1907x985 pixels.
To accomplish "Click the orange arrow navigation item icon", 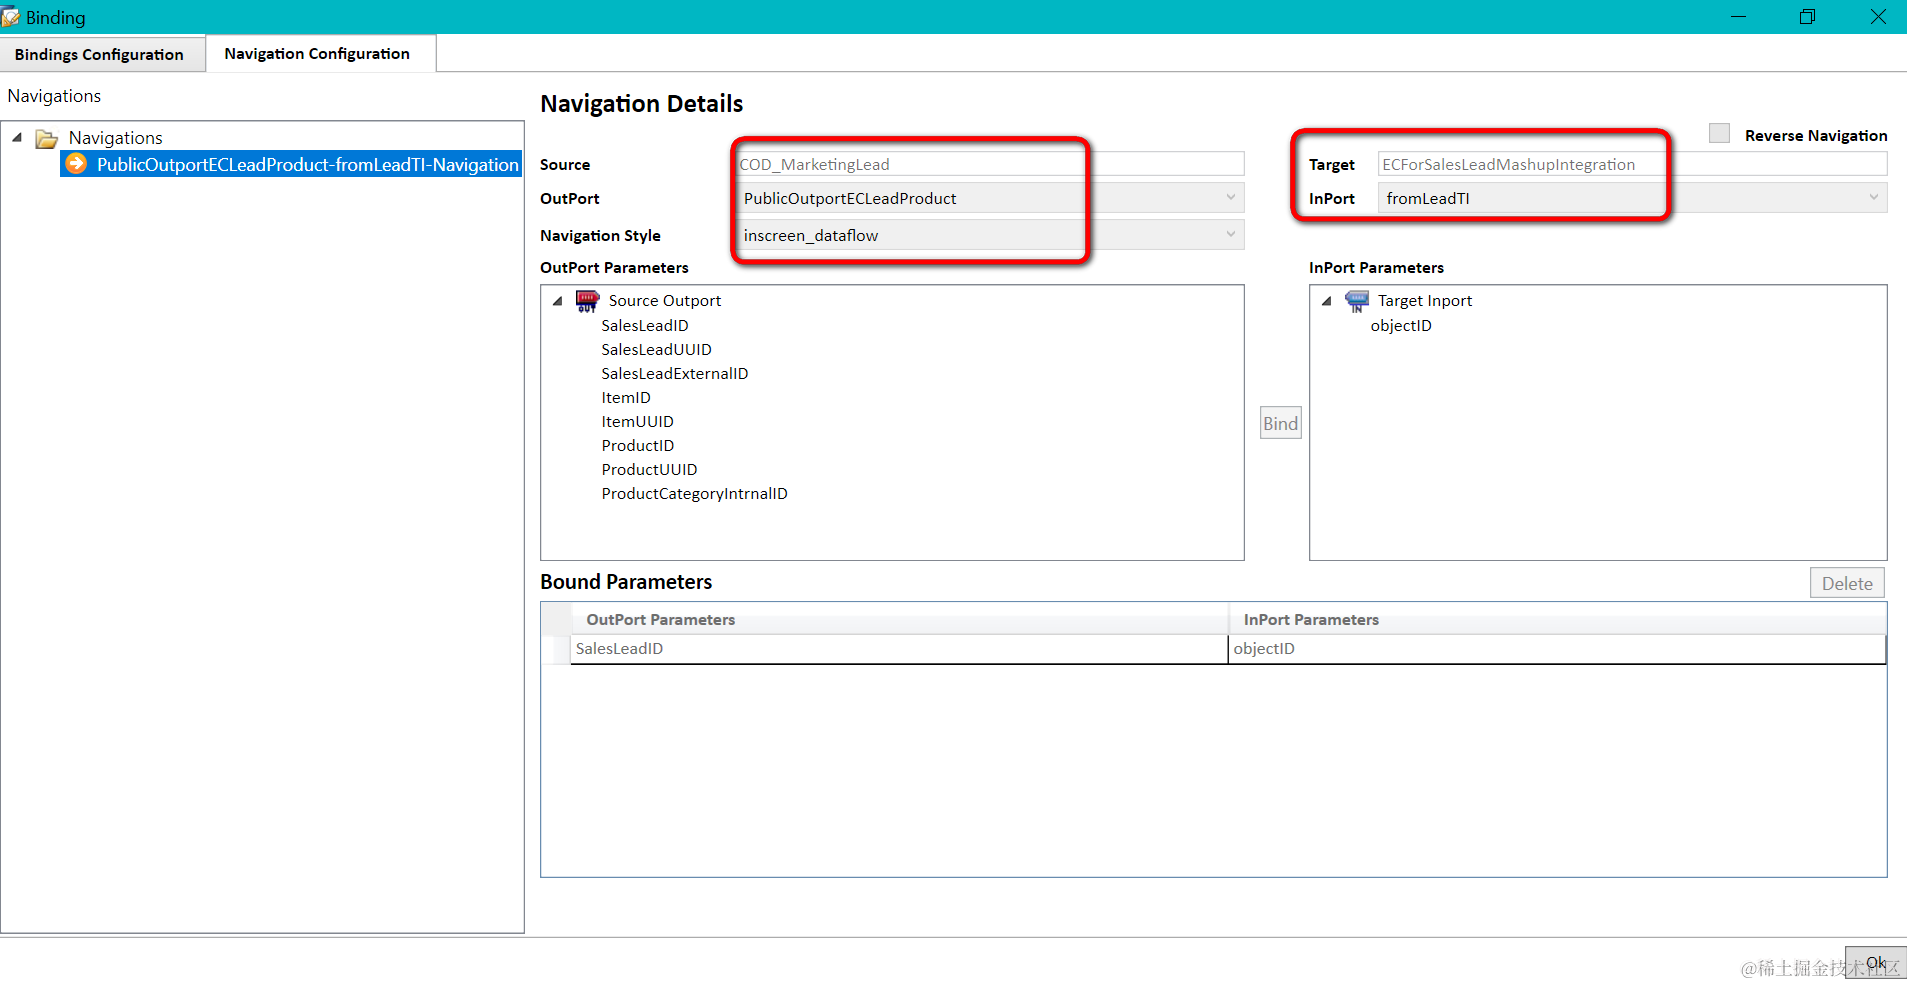I will tap(76, 163).
